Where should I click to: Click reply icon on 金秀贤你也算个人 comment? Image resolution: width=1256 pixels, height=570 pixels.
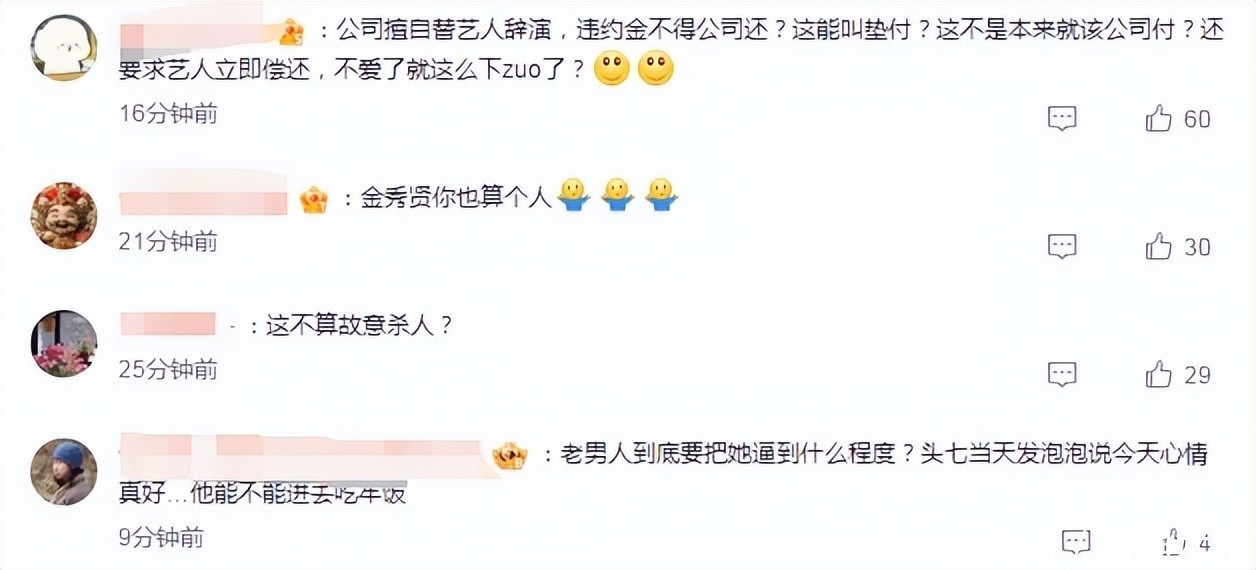1062,246
